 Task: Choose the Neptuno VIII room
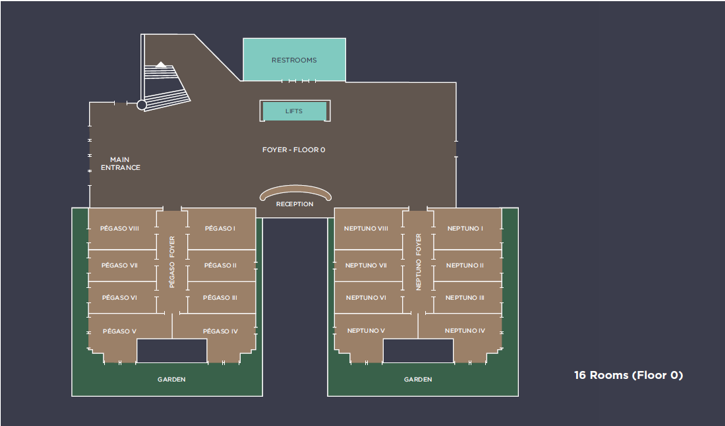366,229
